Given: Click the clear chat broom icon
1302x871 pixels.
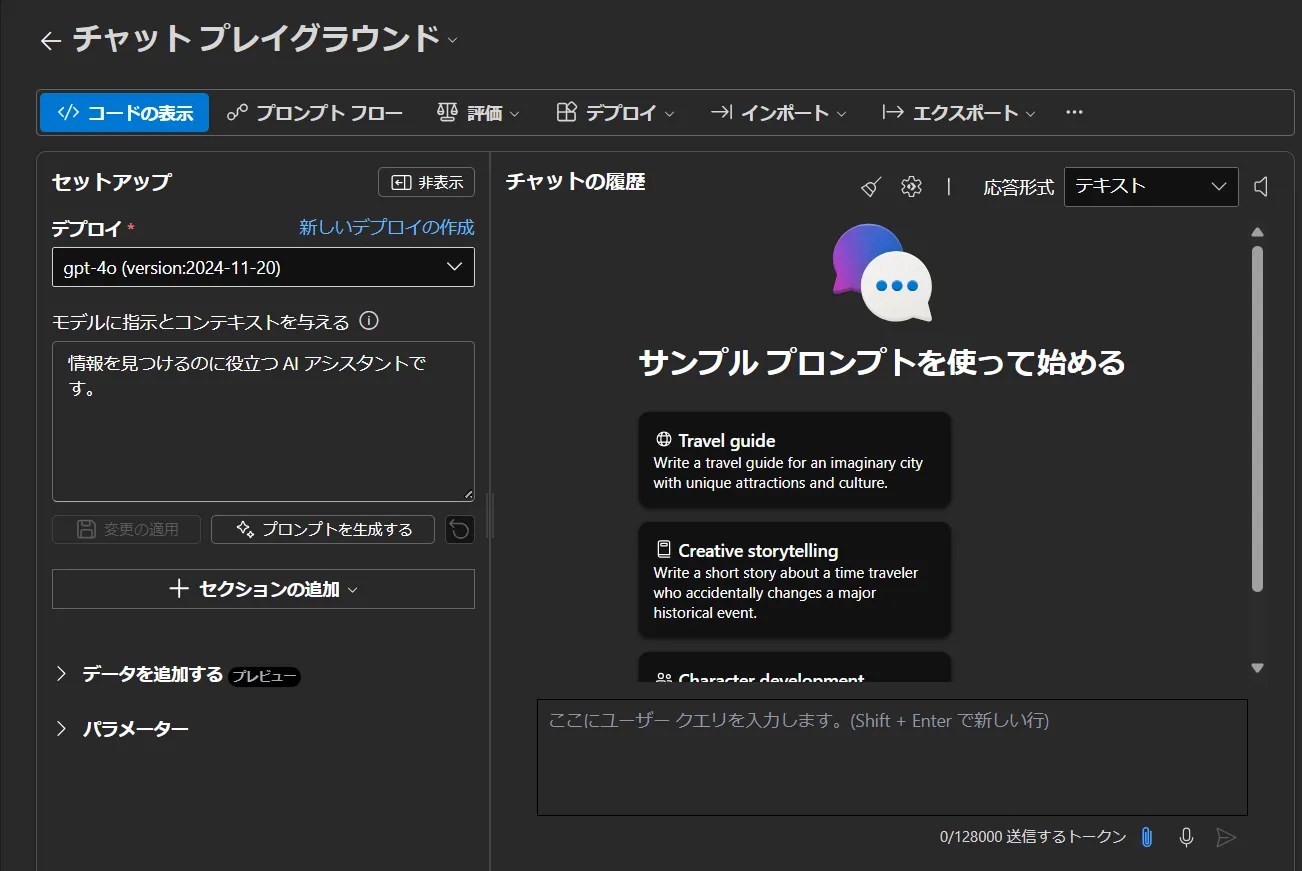Looking at the screenshot, I should point(871,187).
